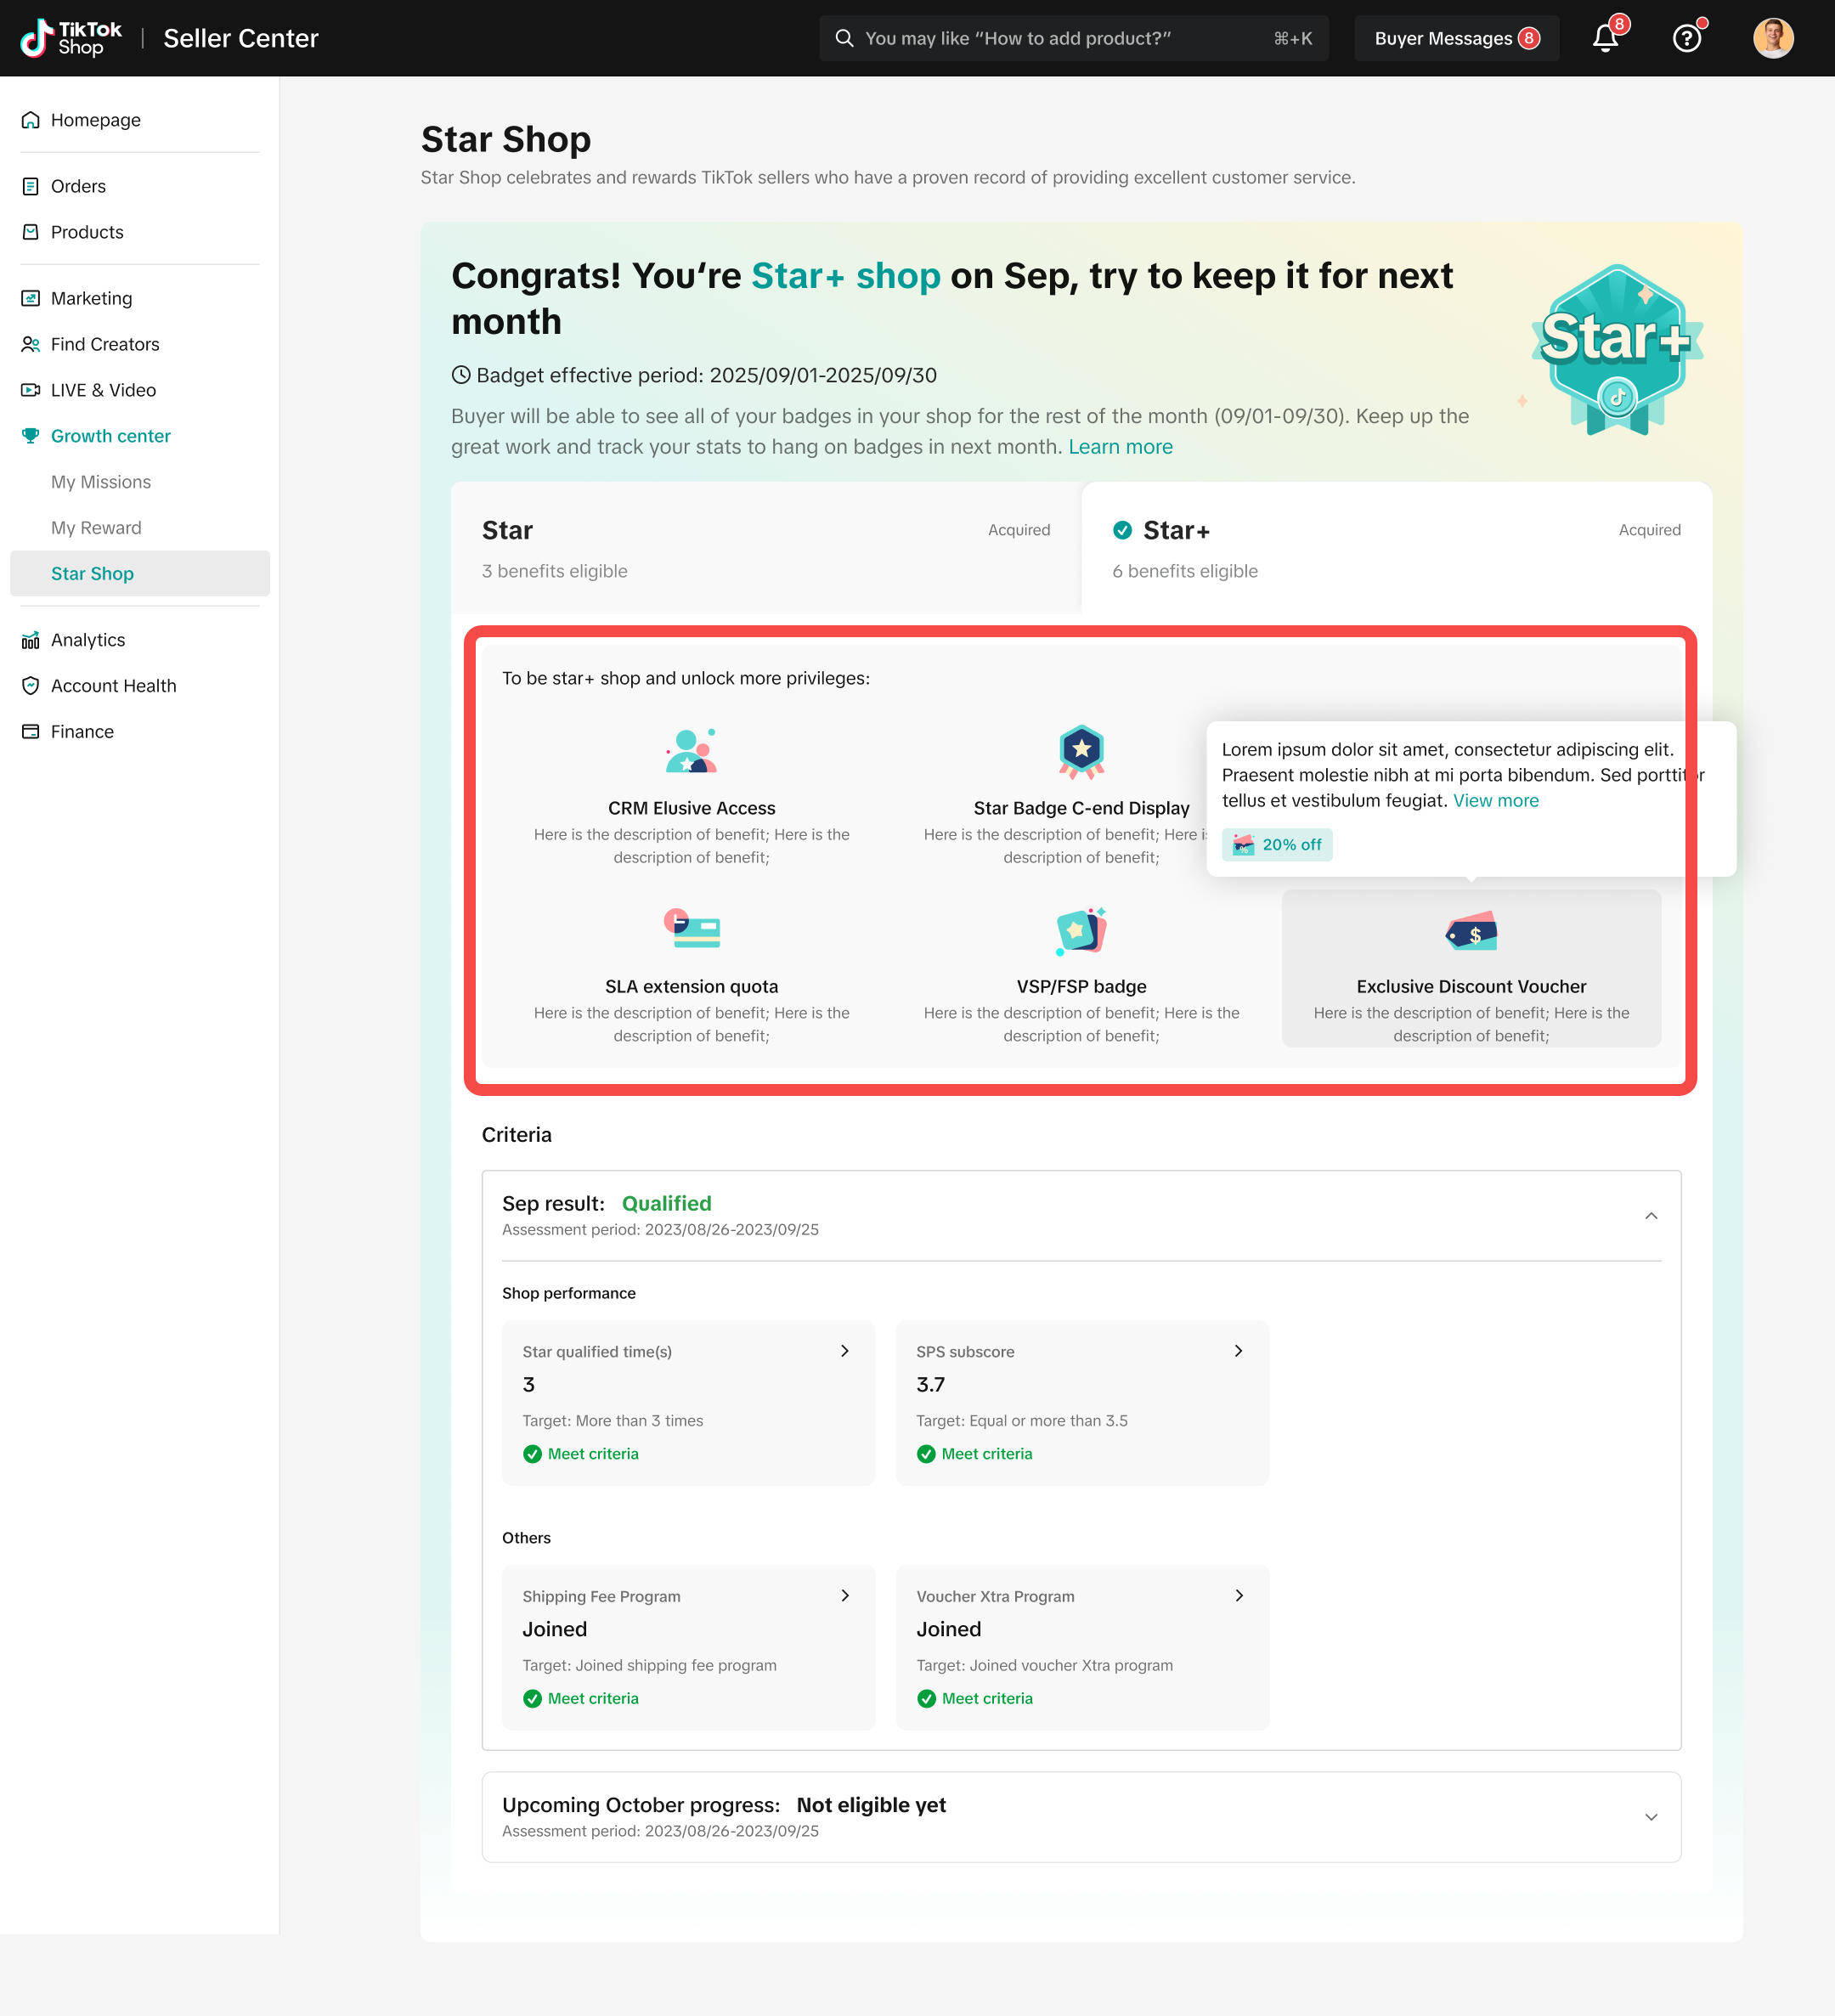Image resolution: width=1835 pixels, height=2016 pixels.
Task: Select the Star+ benefits tab
Action: tap(1395, 548)
